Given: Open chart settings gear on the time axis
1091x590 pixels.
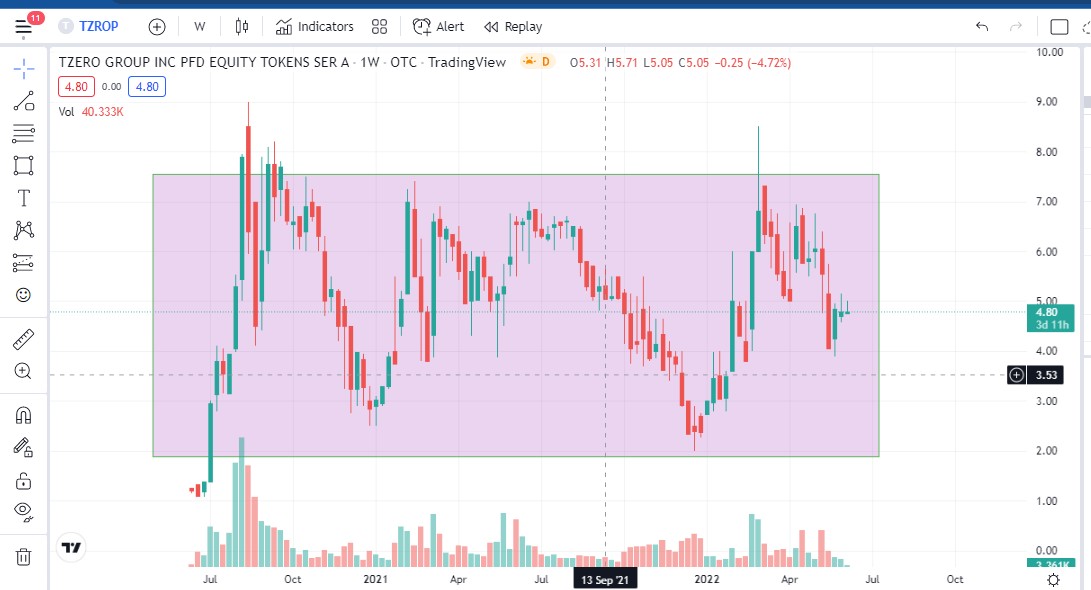Looking at the screenshot, I should click(x=1053, y=580).
